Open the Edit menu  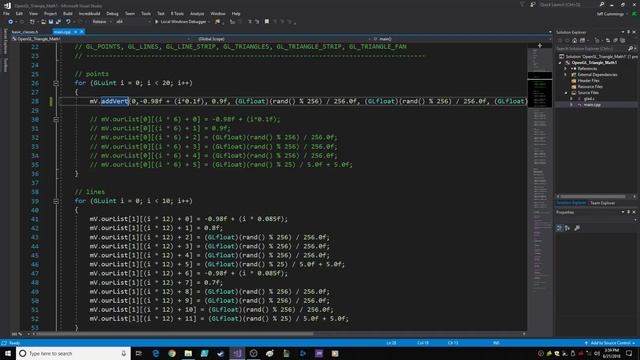coord(19,13)
